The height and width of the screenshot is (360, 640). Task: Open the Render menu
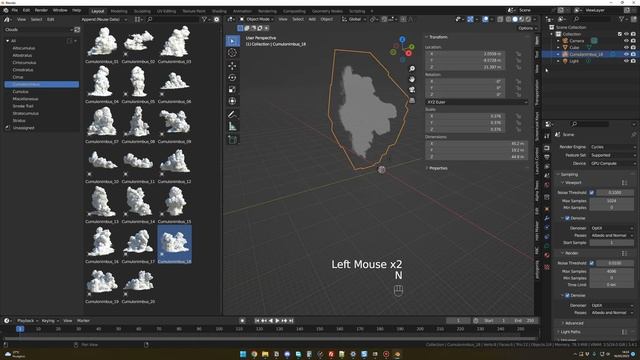pyautogui.click(x=41, y=10)
